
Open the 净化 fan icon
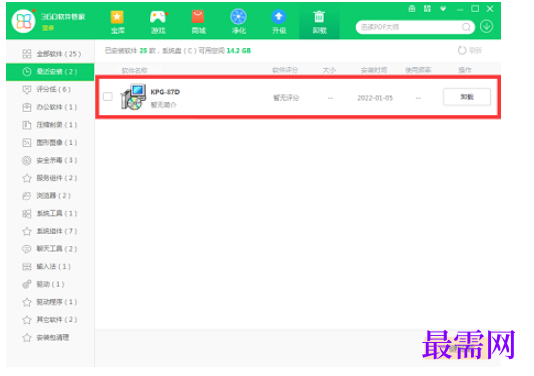click(x=238, y=22)
